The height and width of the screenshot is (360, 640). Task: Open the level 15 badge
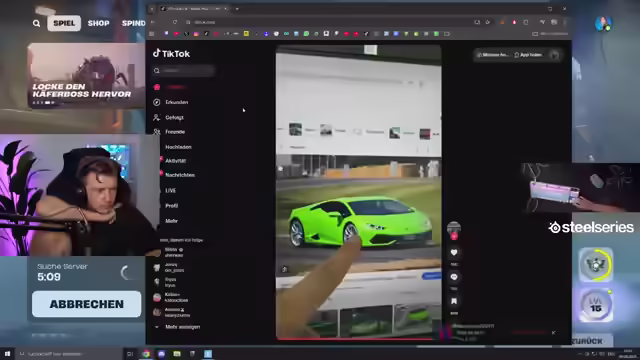coord(596,305)
